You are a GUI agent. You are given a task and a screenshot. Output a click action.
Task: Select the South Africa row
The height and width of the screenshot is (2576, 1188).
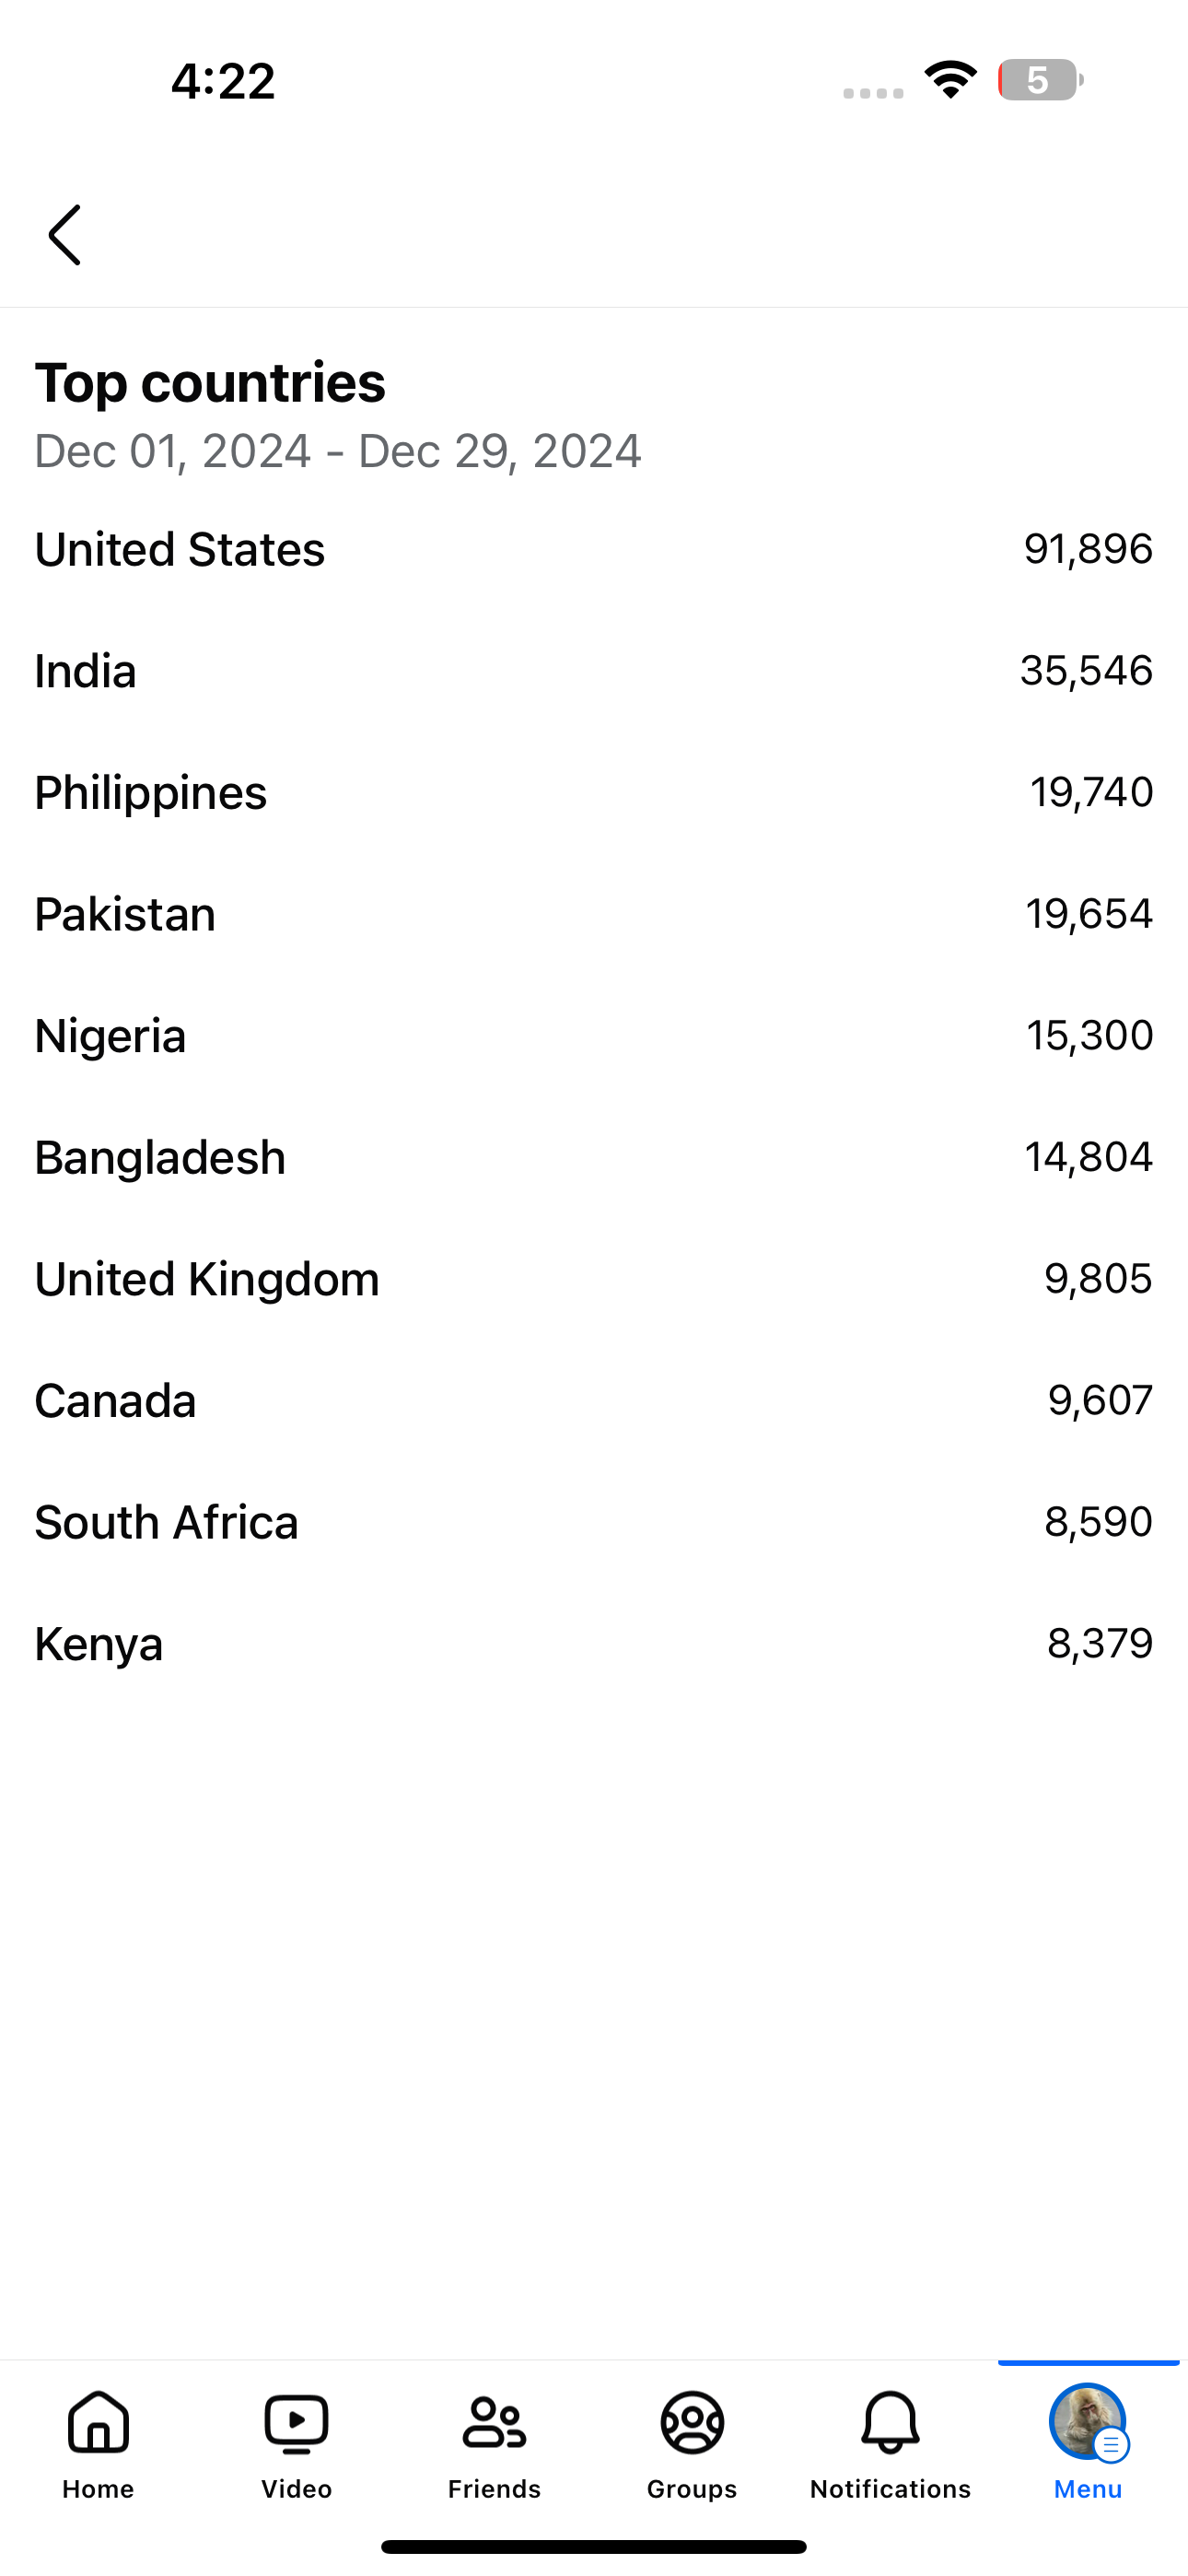click(594, 1523)
